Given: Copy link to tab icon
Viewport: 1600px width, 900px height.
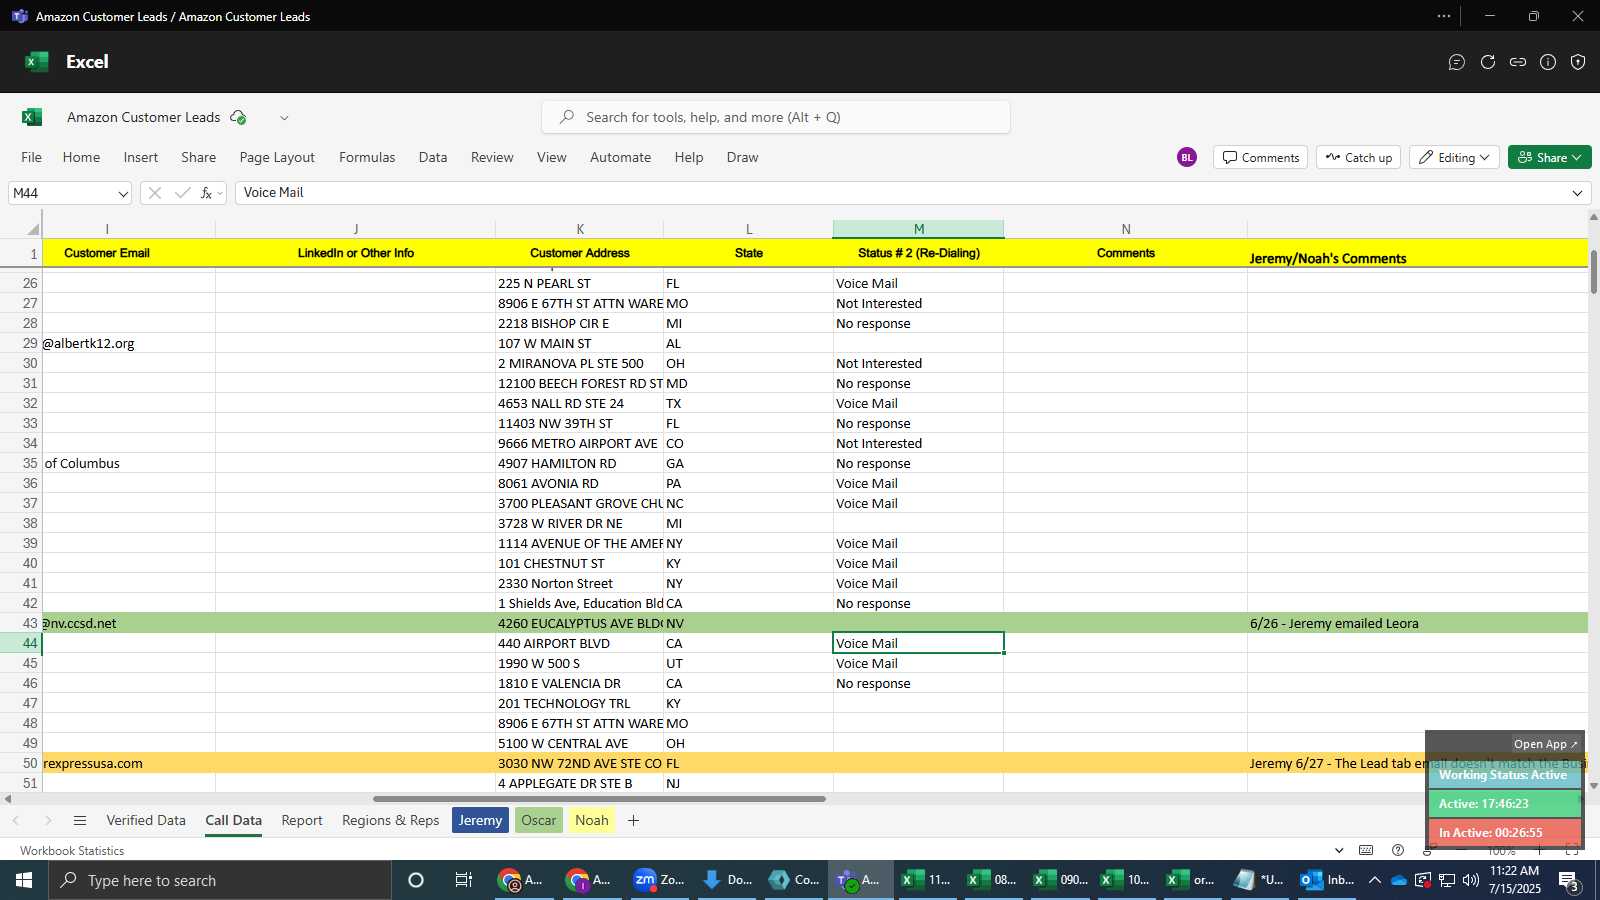Looking at the screenshot, I should click(1518, 62).
